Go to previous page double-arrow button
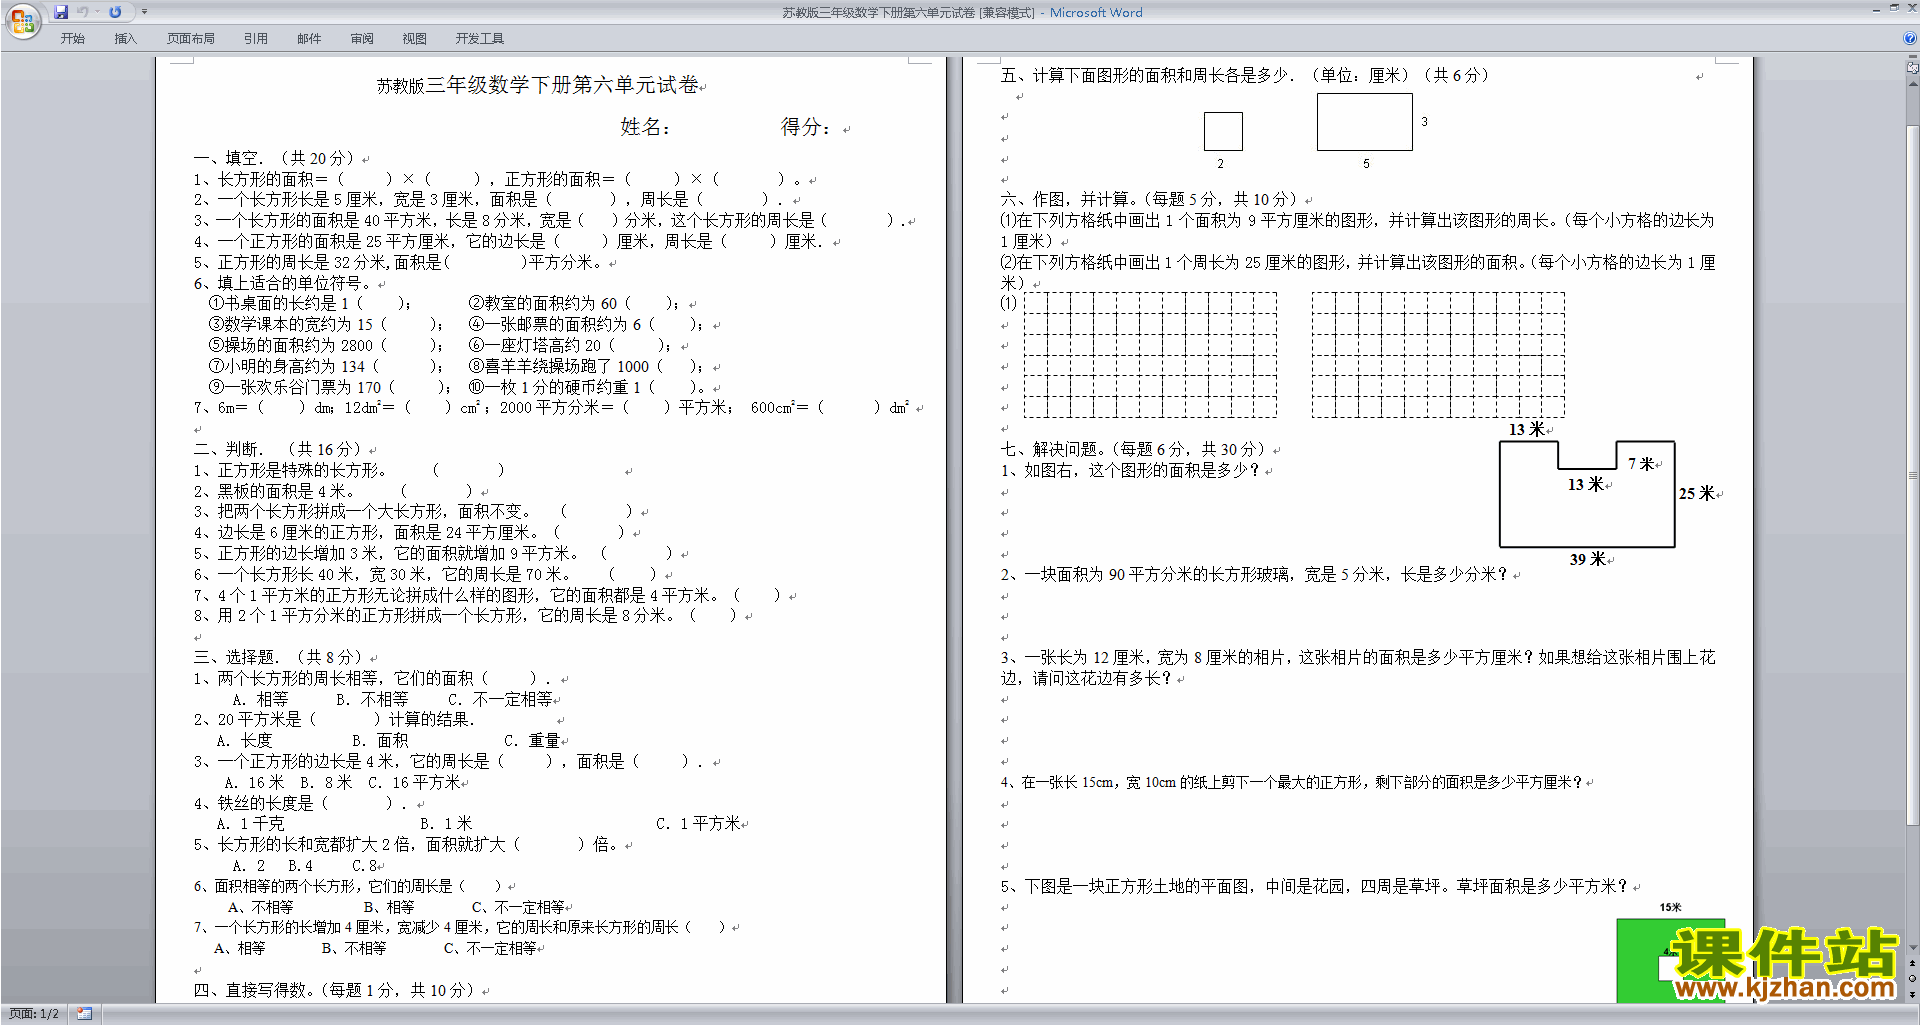 click(x=1912, y=964)
